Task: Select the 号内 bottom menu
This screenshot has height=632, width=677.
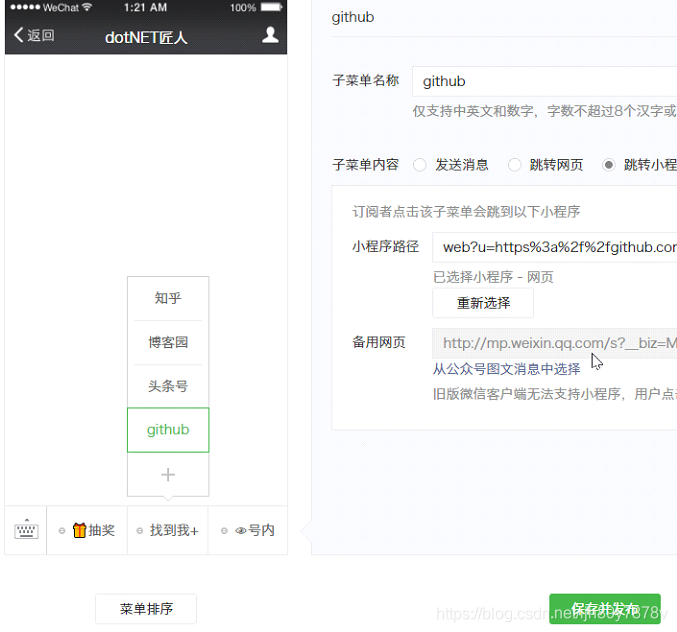Action: tap(248, 530)
